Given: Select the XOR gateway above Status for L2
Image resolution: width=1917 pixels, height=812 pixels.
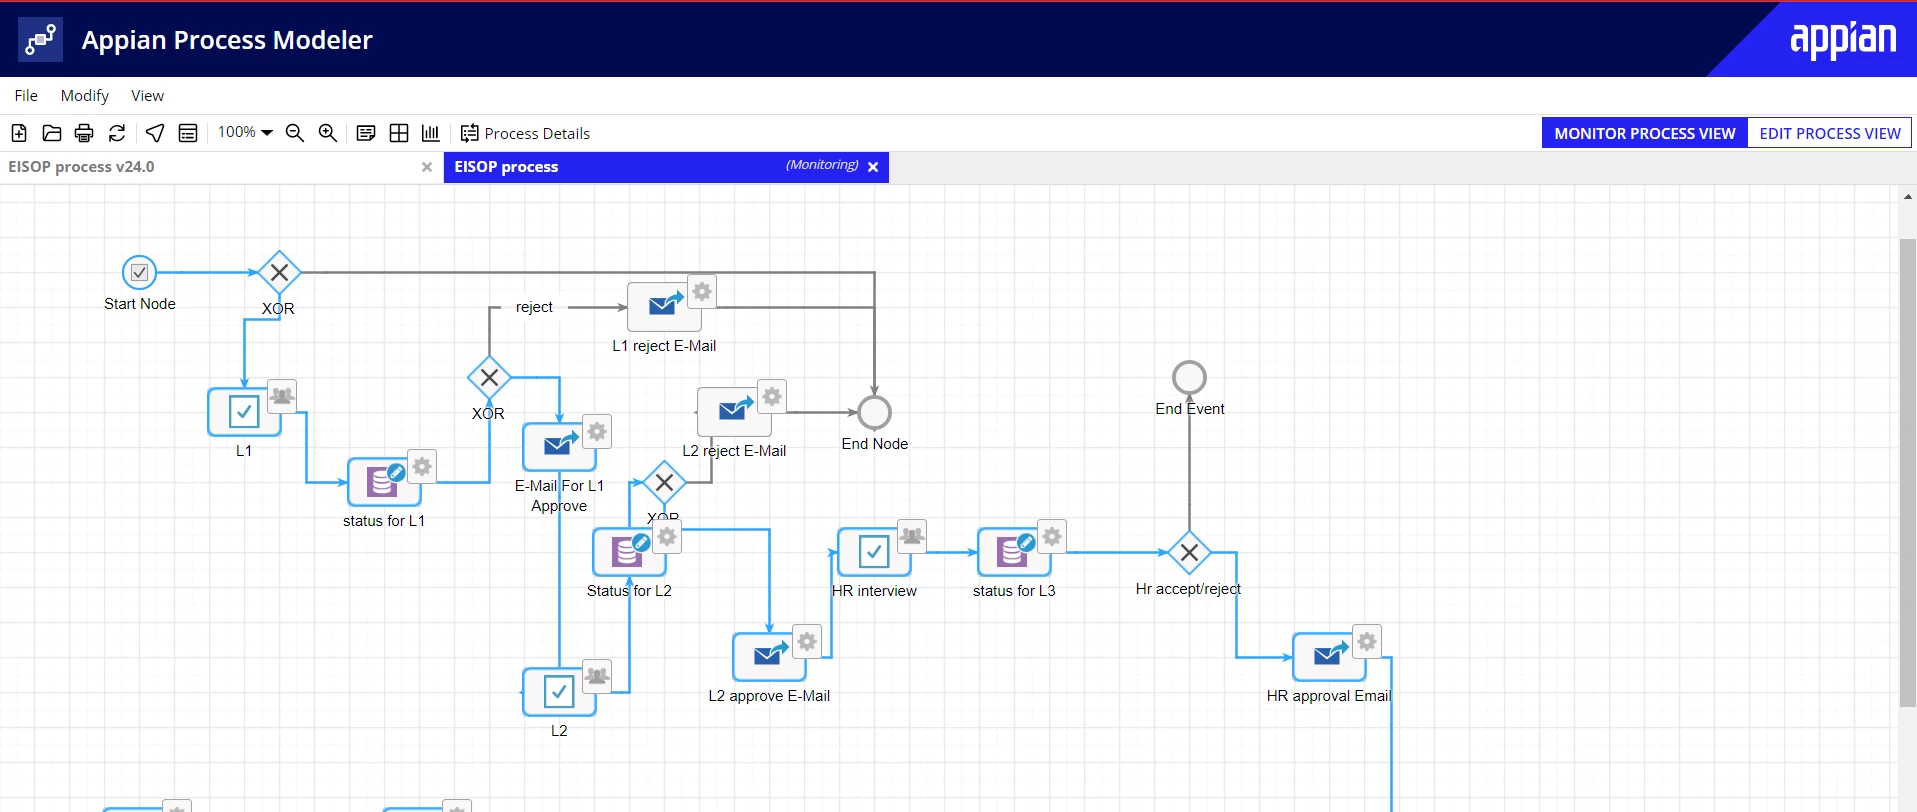Looking at the screenshot, I should pos(664,482).
